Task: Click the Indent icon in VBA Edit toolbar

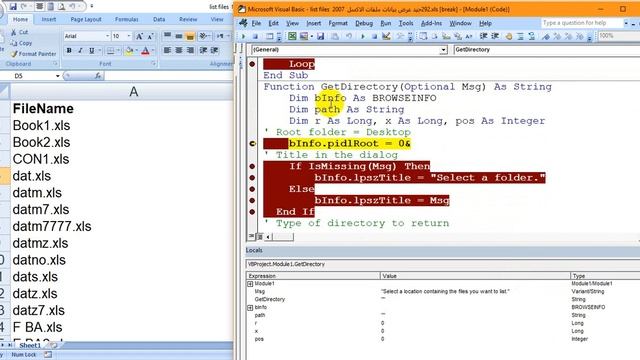Action: (483, 37)
